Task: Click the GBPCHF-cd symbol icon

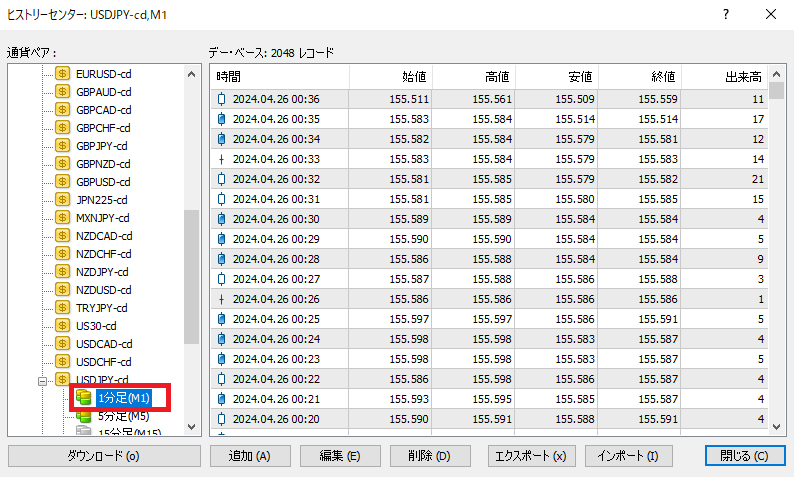Action: pos(62,128)
